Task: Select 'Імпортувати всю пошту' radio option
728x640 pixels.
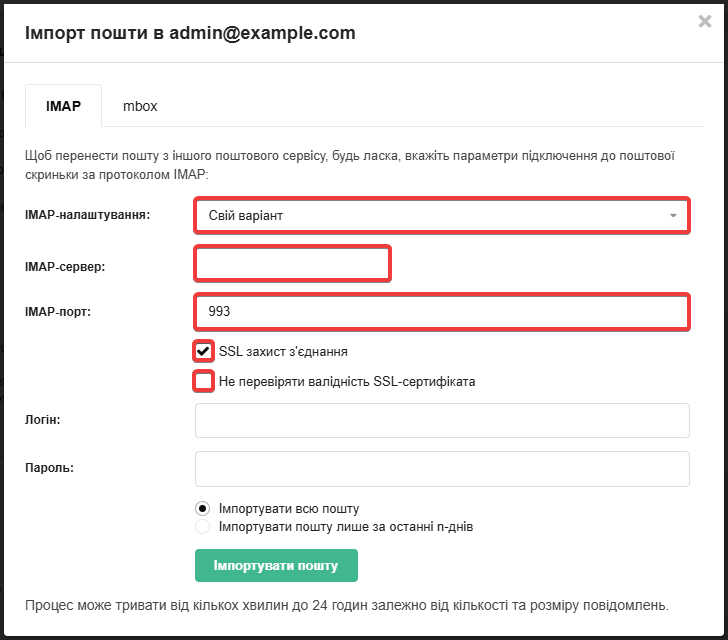Action: [203, 508]
